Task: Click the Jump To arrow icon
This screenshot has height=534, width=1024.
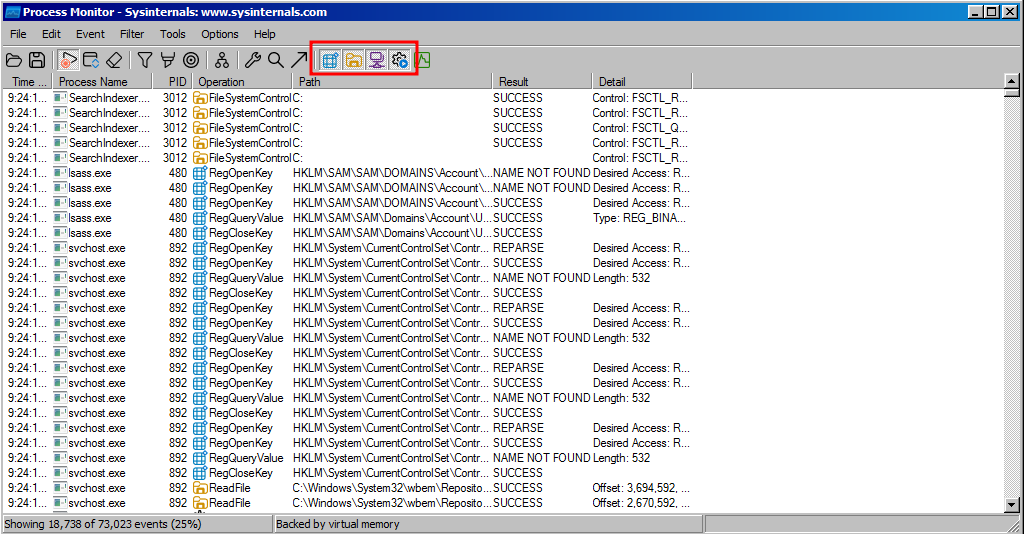Action: [299, 60]
